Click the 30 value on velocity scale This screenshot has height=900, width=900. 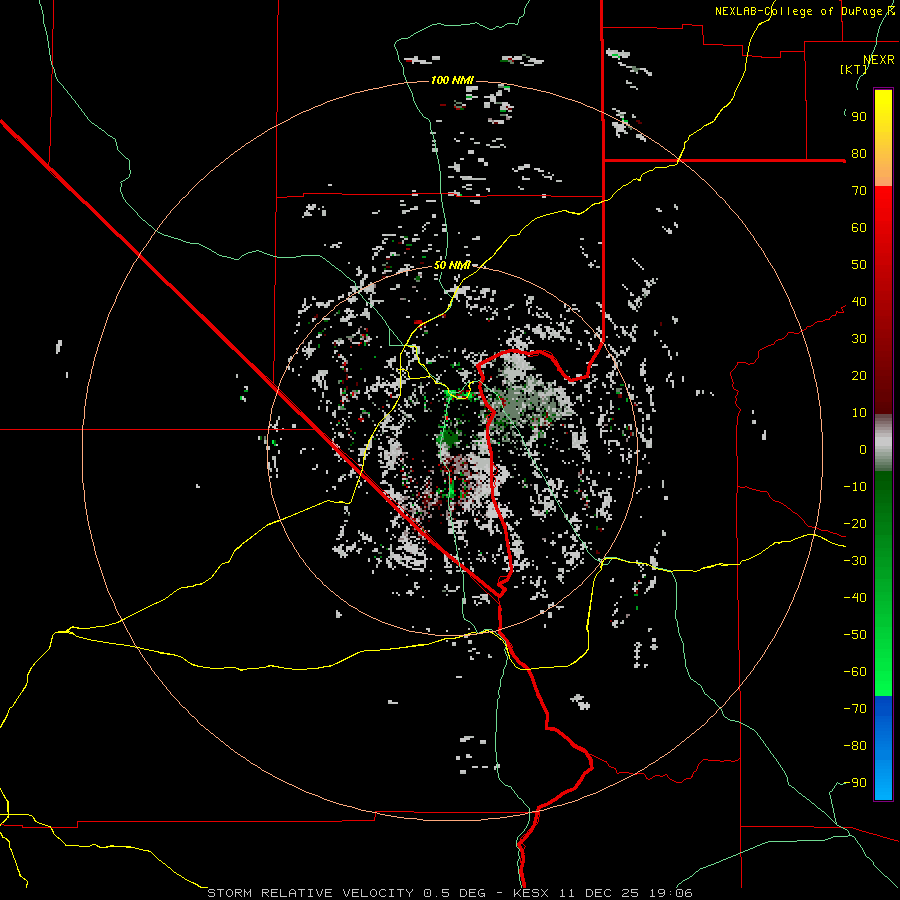coord(859,339)
